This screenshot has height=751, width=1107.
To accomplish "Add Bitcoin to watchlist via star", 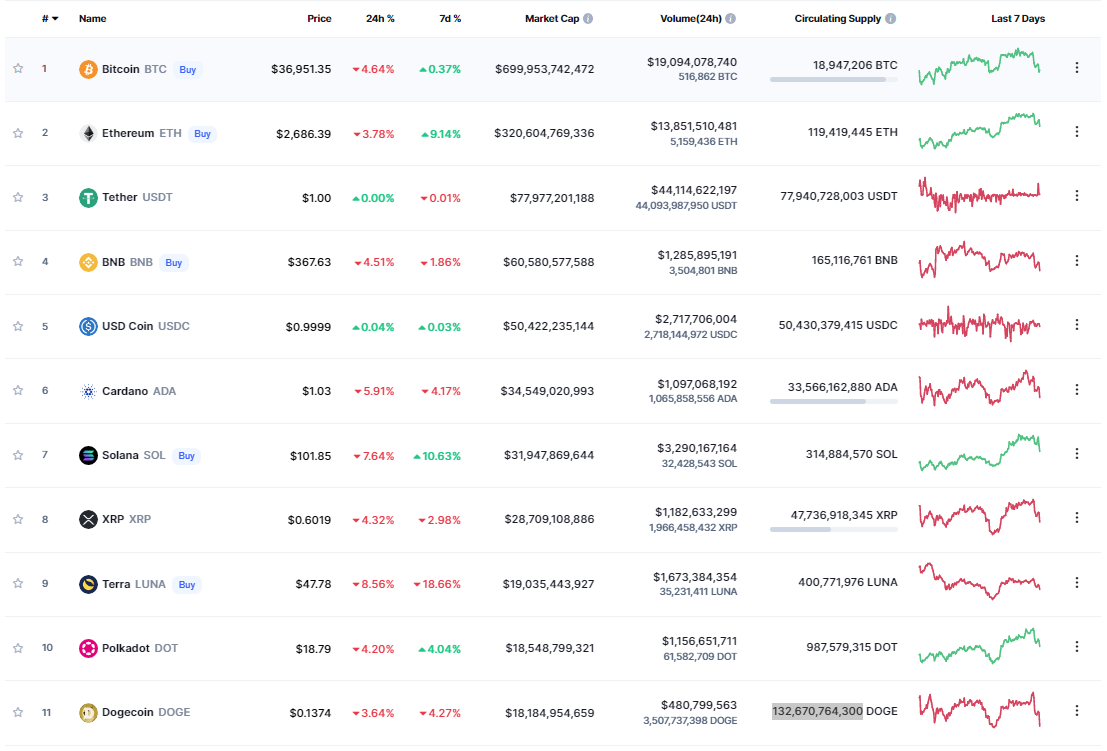I will click(17, 67).
